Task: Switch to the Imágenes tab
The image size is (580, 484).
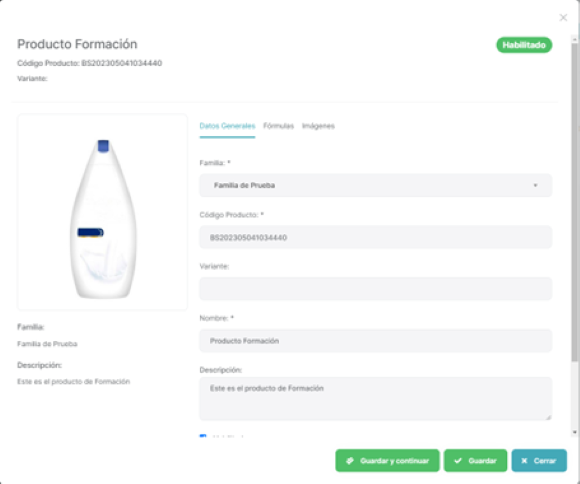Action: [318, 126]
